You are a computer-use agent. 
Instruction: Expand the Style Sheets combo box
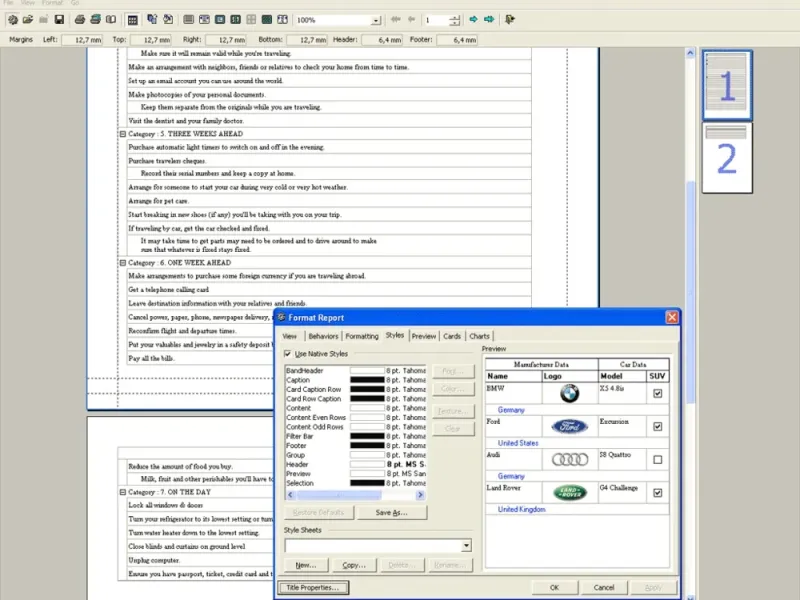[x=466, y=546]
